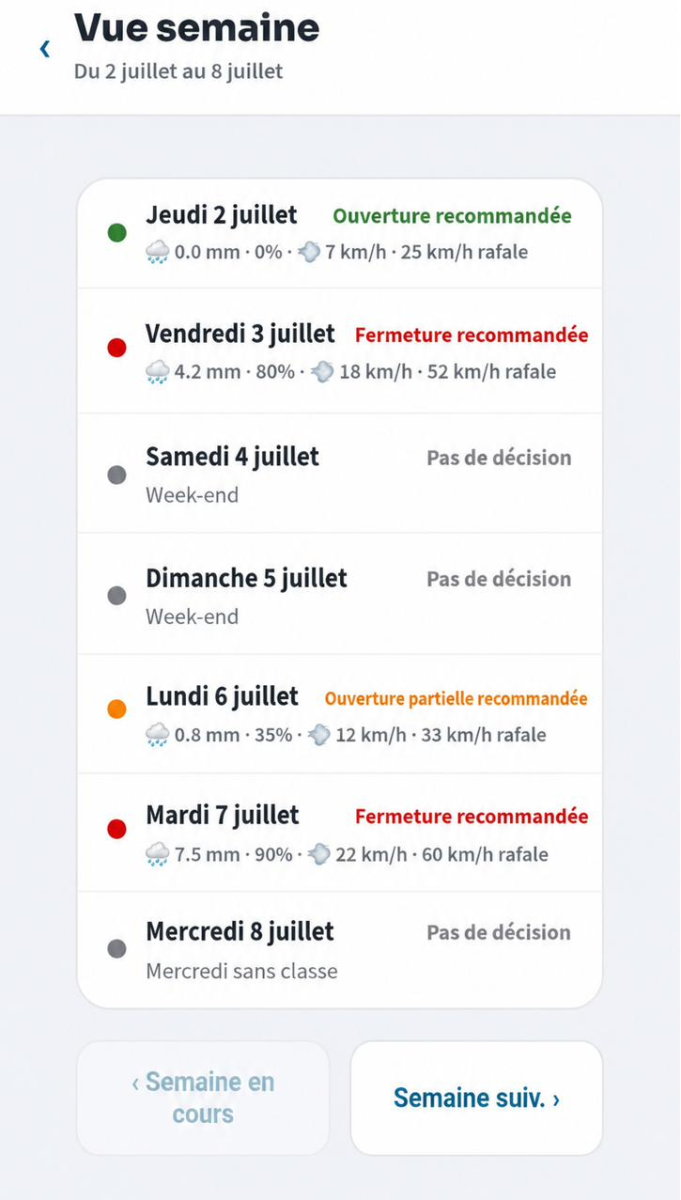This screenshot has width=681, height=1200.
Task: Go to next week with Semaine suiv.
Action: click(x=476, y=1098)
